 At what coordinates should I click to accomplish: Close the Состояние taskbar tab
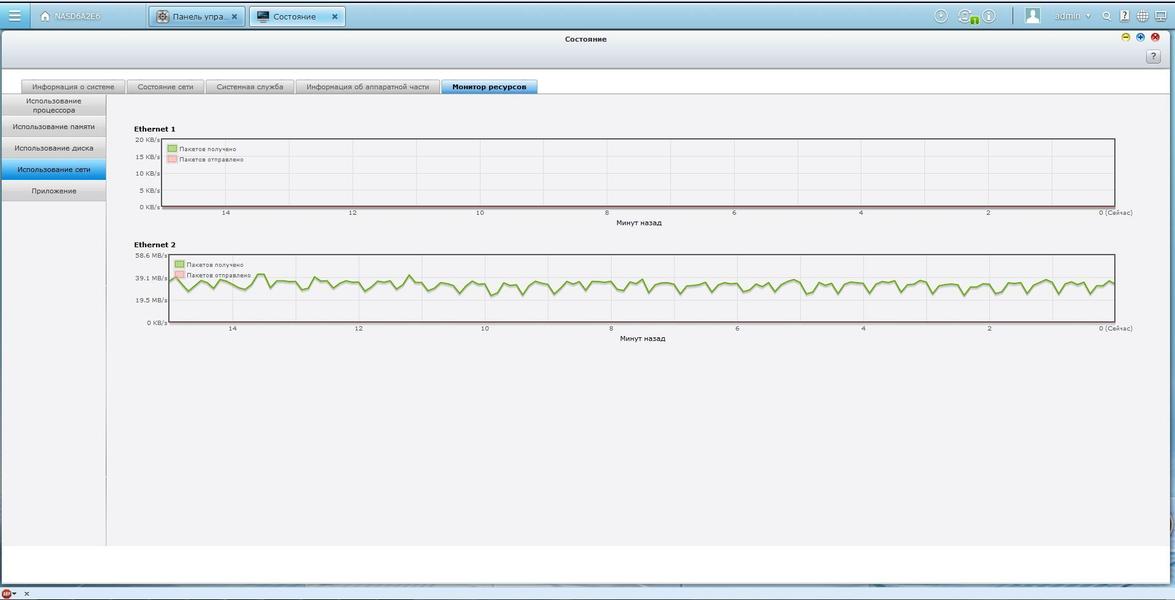335,16
